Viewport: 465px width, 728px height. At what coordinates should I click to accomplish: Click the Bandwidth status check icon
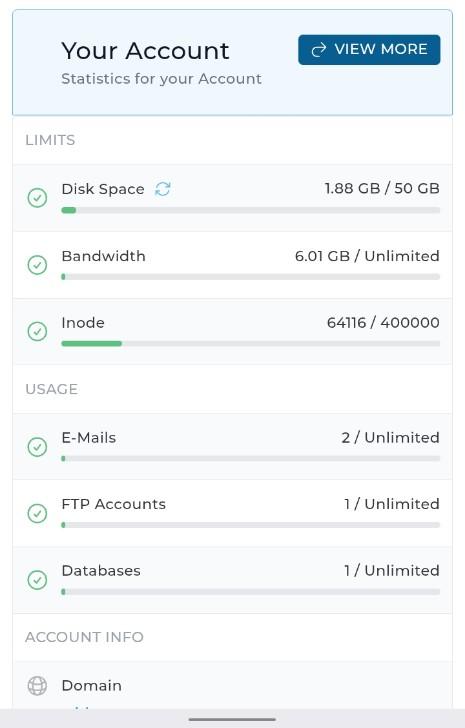pyautogui.click(x=37, y=265)
